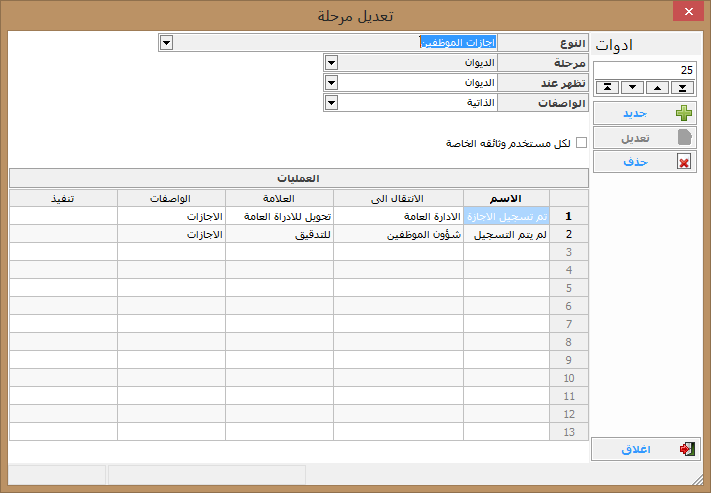Click the jump-to-last record arrow icon
This screenshot has width=711, height=493.
tap(683, 87)
